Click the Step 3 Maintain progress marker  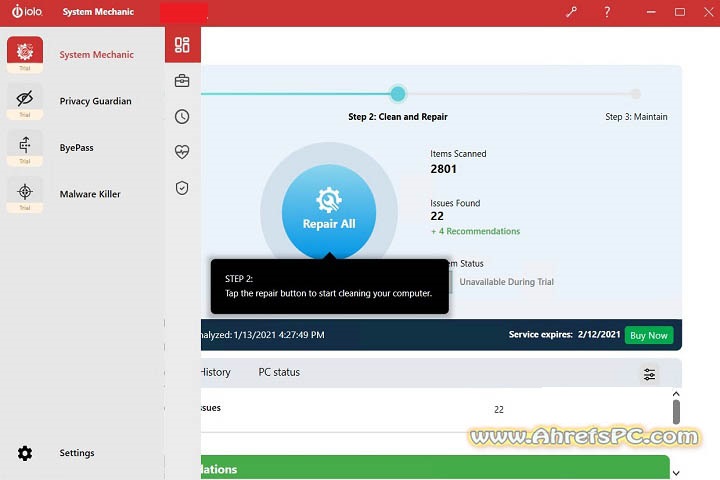pyautogui.click(x=636, y=94)
